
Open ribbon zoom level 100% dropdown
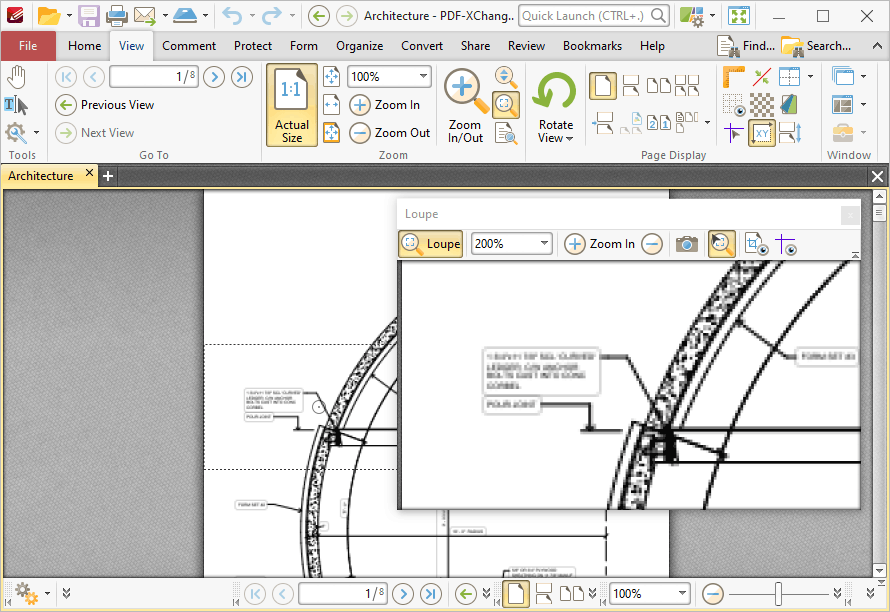click(x=423, y=77)
